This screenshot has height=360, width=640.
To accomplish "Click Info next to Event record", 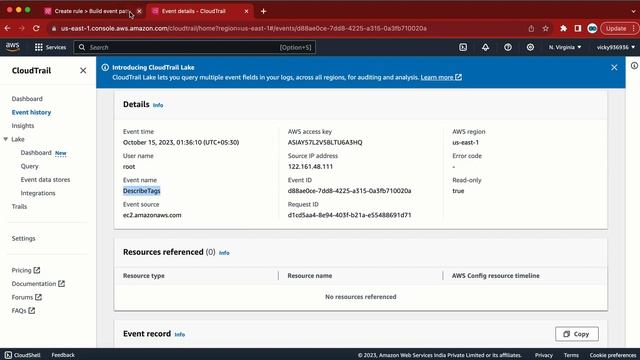I will click(x=180, y=334).
